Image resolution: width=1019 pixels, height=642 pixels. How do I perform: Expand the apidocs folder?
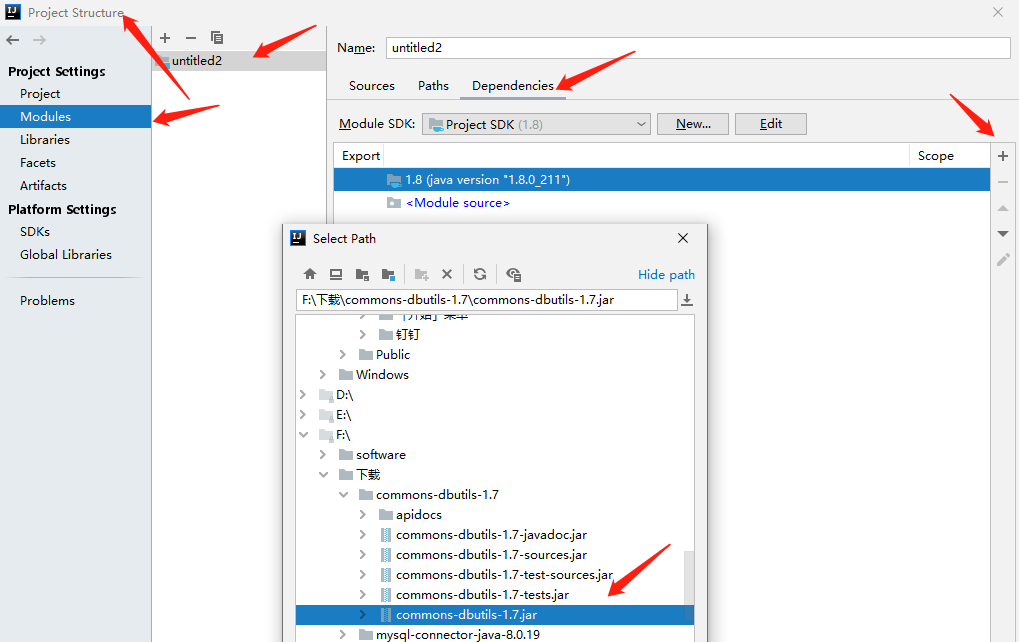363,514
